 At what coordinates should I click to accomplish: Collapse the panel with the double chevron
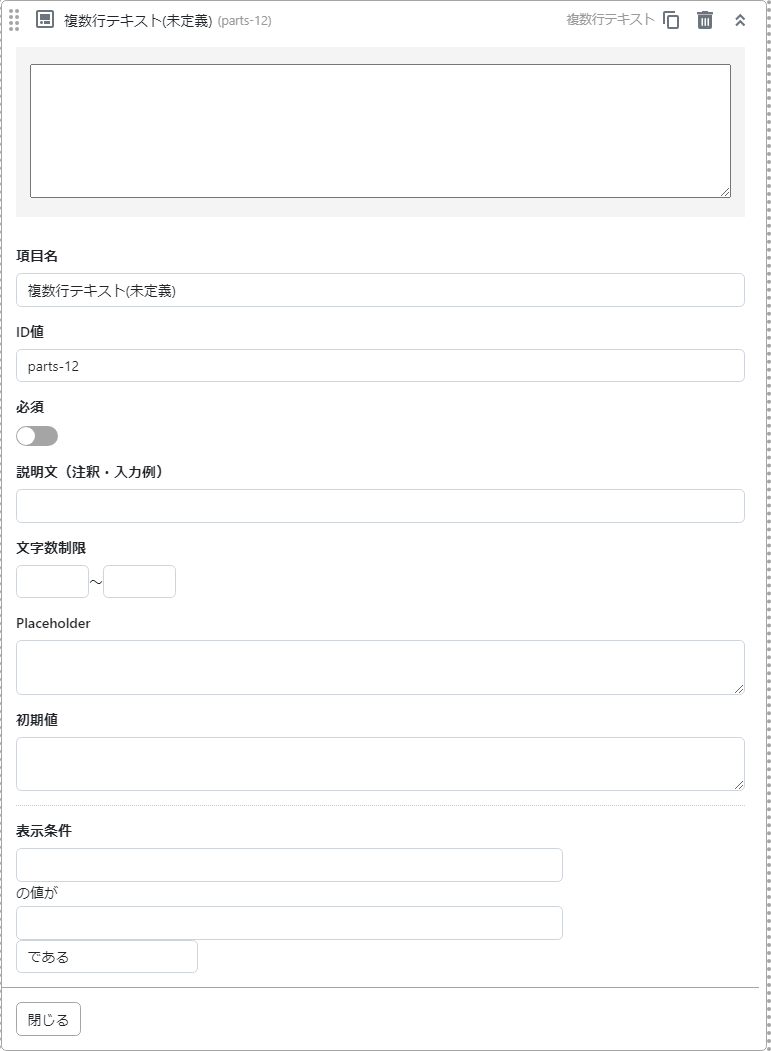(x=740, y=20)
